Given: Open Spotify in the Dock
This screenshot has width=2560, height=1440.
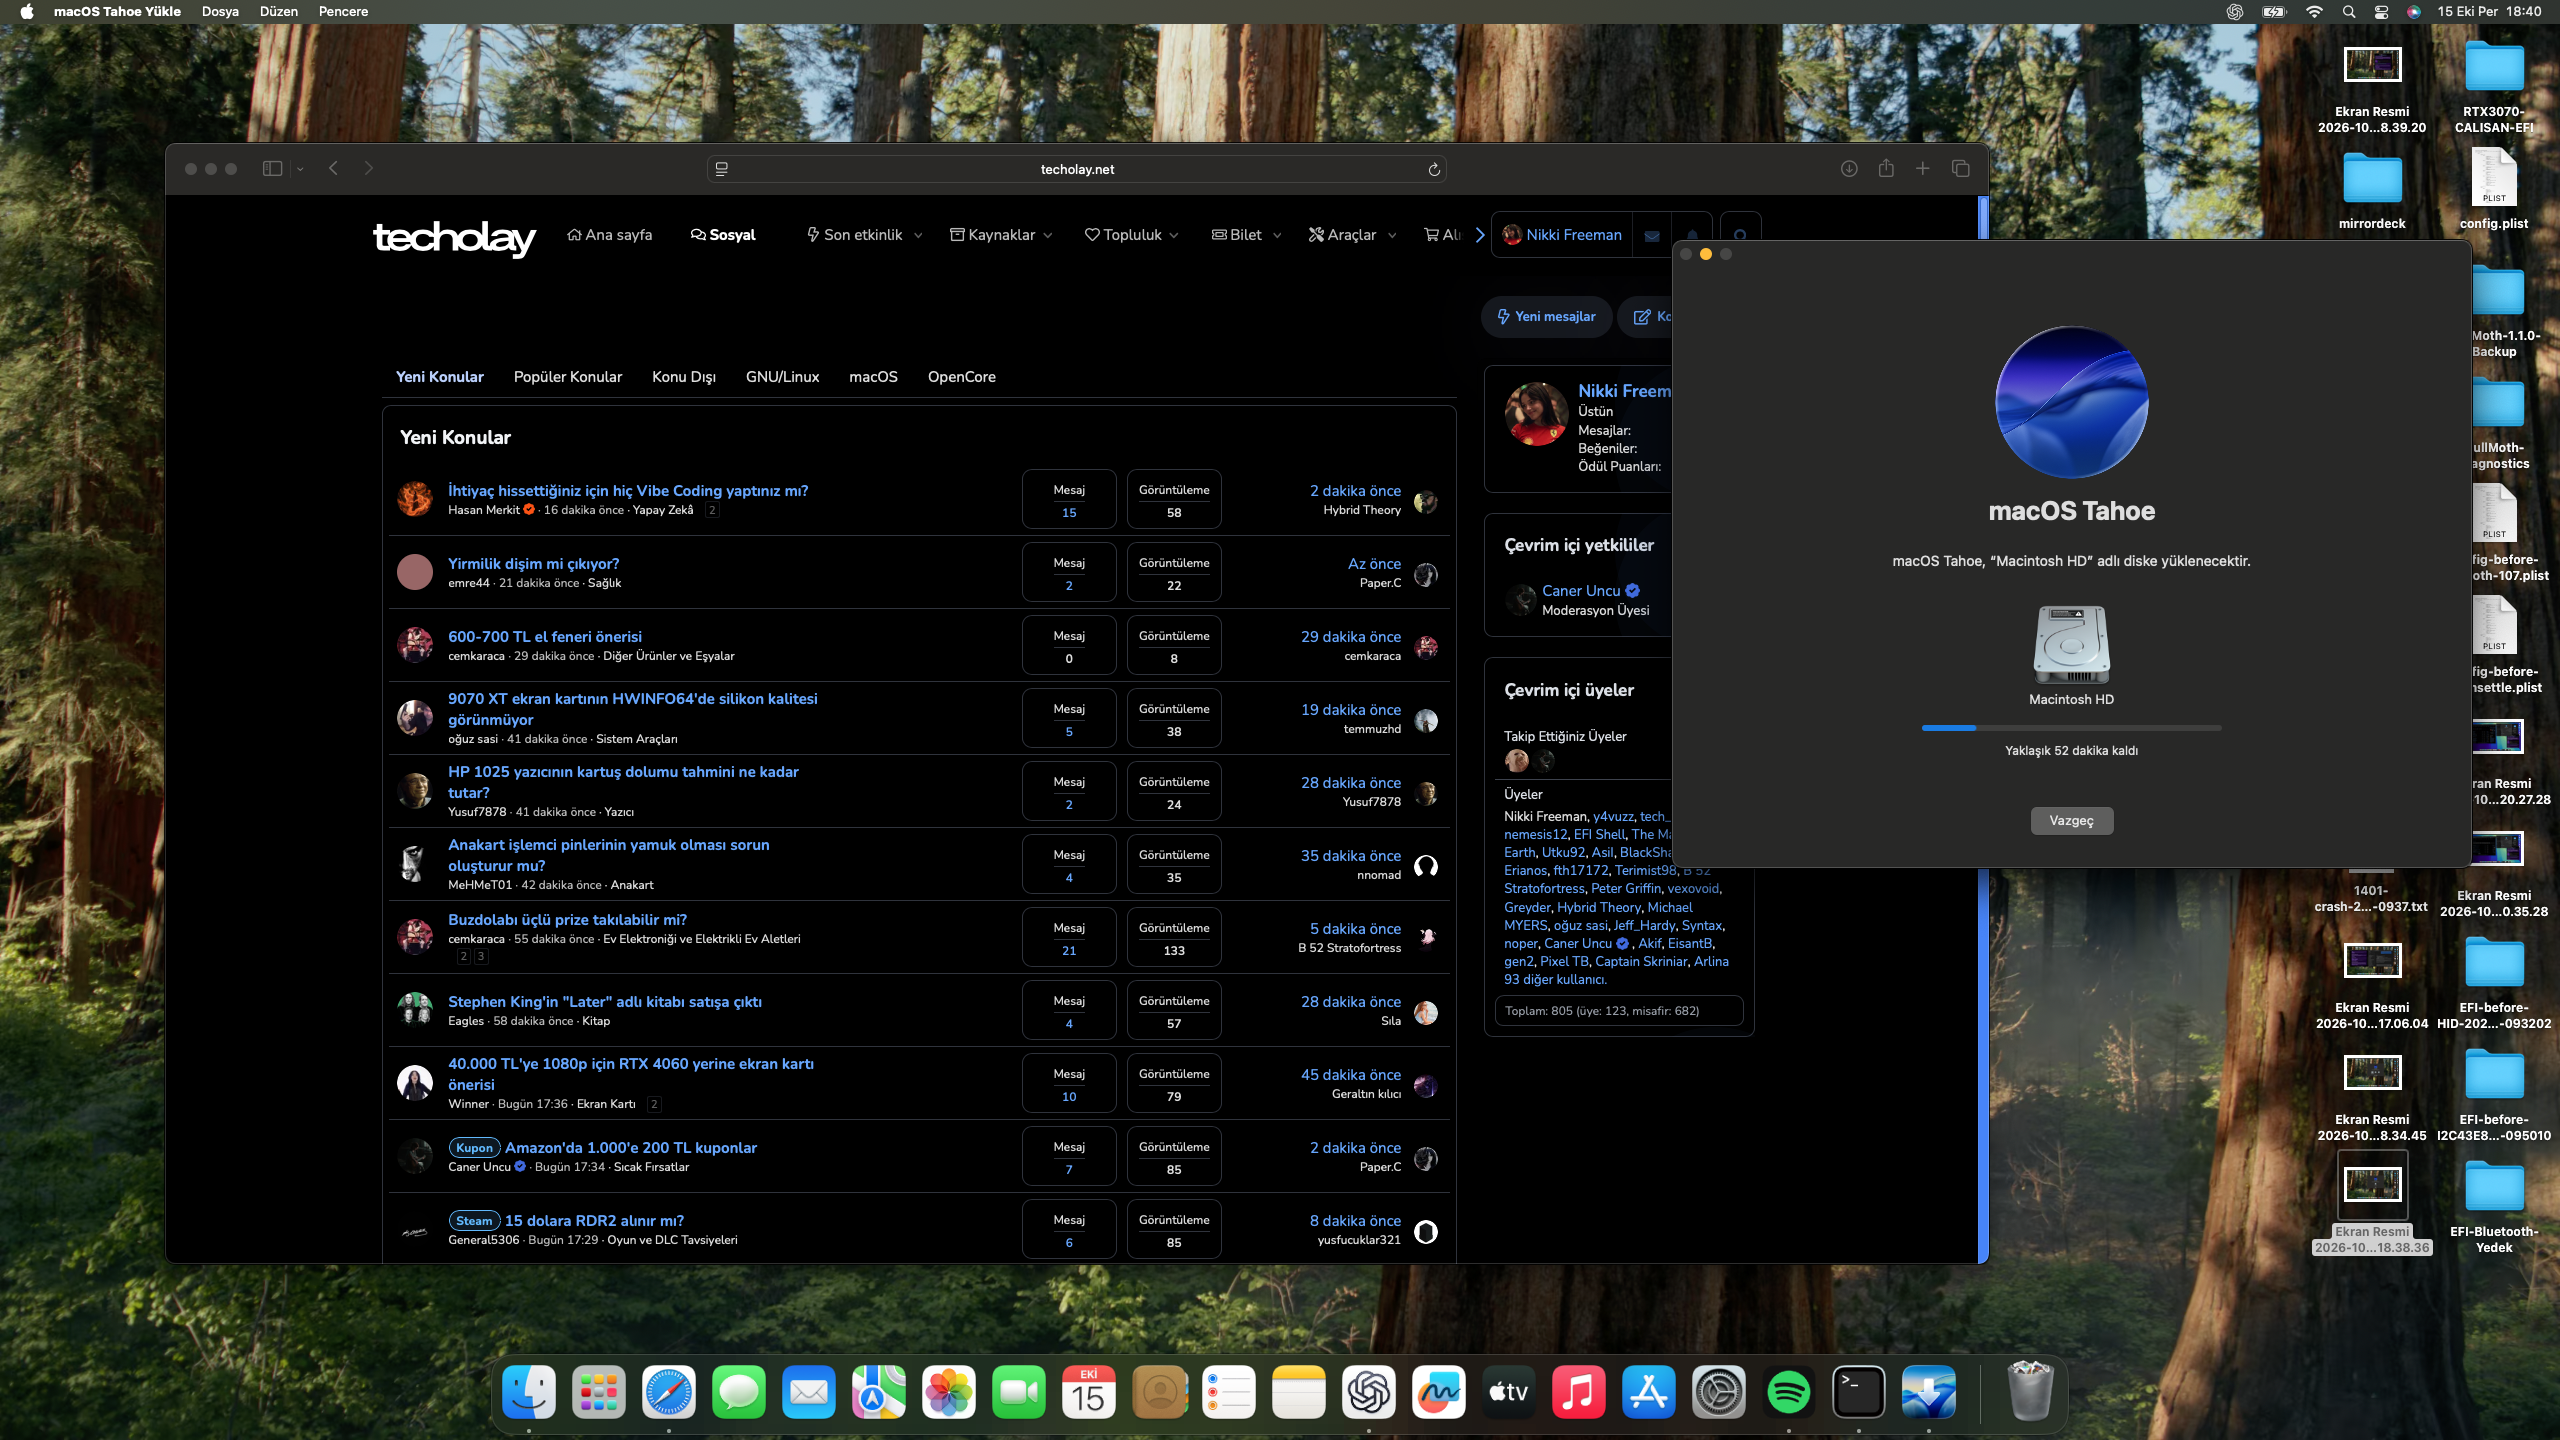Looking at the screenshot, I should (x=1789, y=1392).
